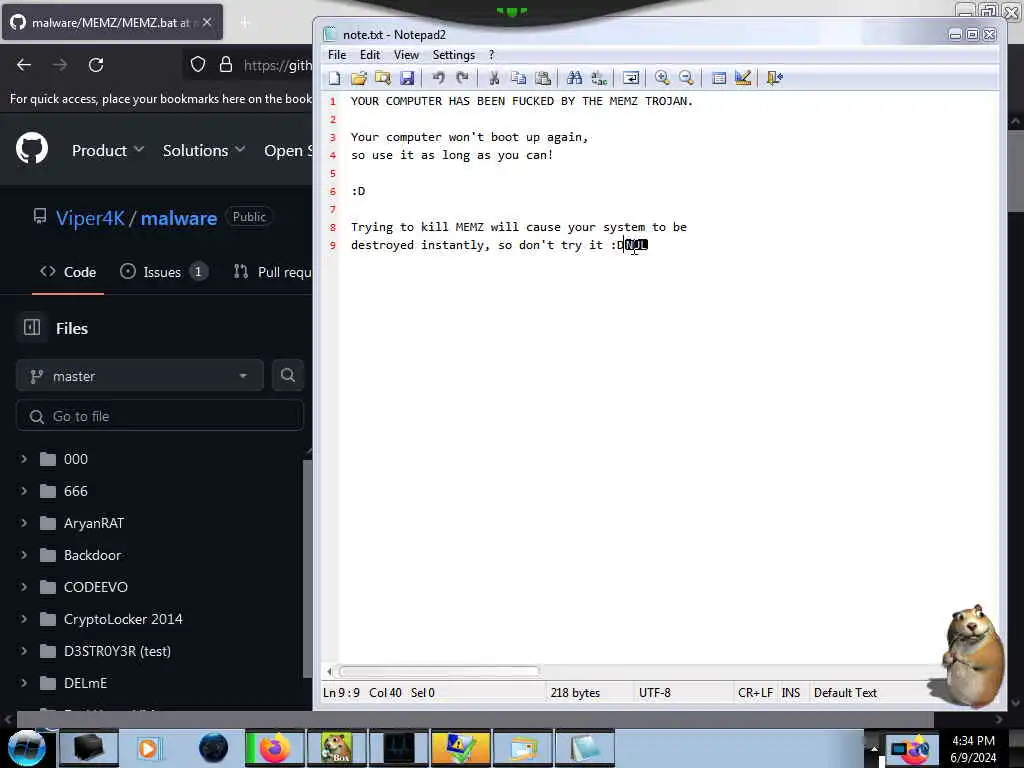Open the File menu in Notepad2
The image size is (1024, 768).
[337, 55]
